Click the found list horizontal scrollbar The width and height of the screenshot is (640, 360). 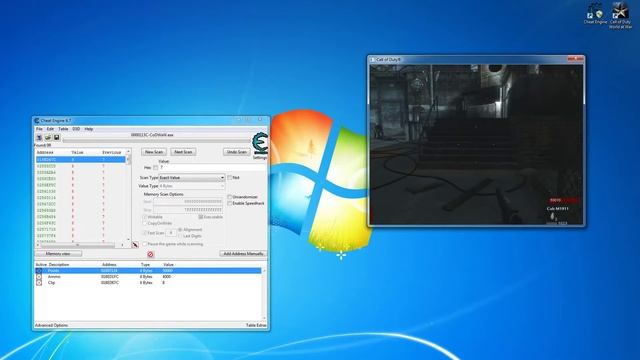[x=81, y=245]
